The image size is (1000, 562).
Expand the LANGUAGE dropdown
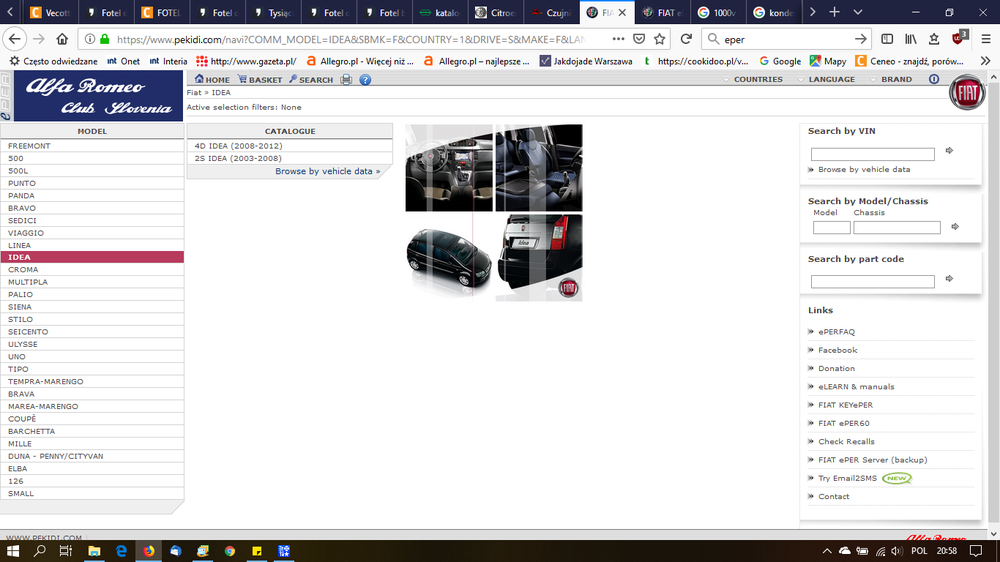pyautogui.click(x=826, y=79)
